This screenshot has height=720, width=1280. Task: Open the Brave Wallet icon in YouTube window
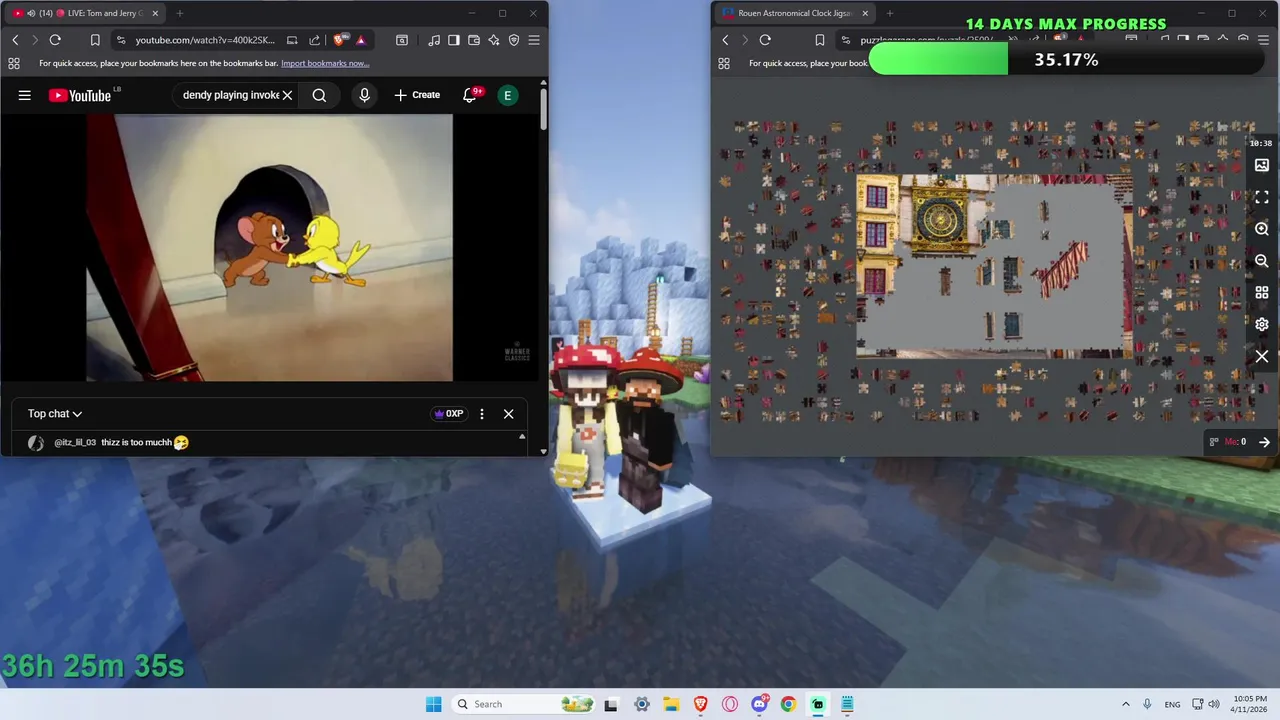474,40
